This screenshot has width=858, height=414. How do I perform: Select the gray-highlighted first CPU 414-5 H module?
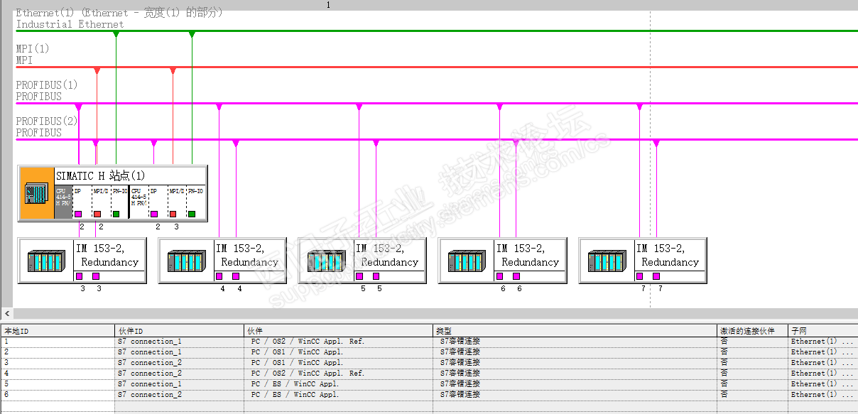click(63, 202)
